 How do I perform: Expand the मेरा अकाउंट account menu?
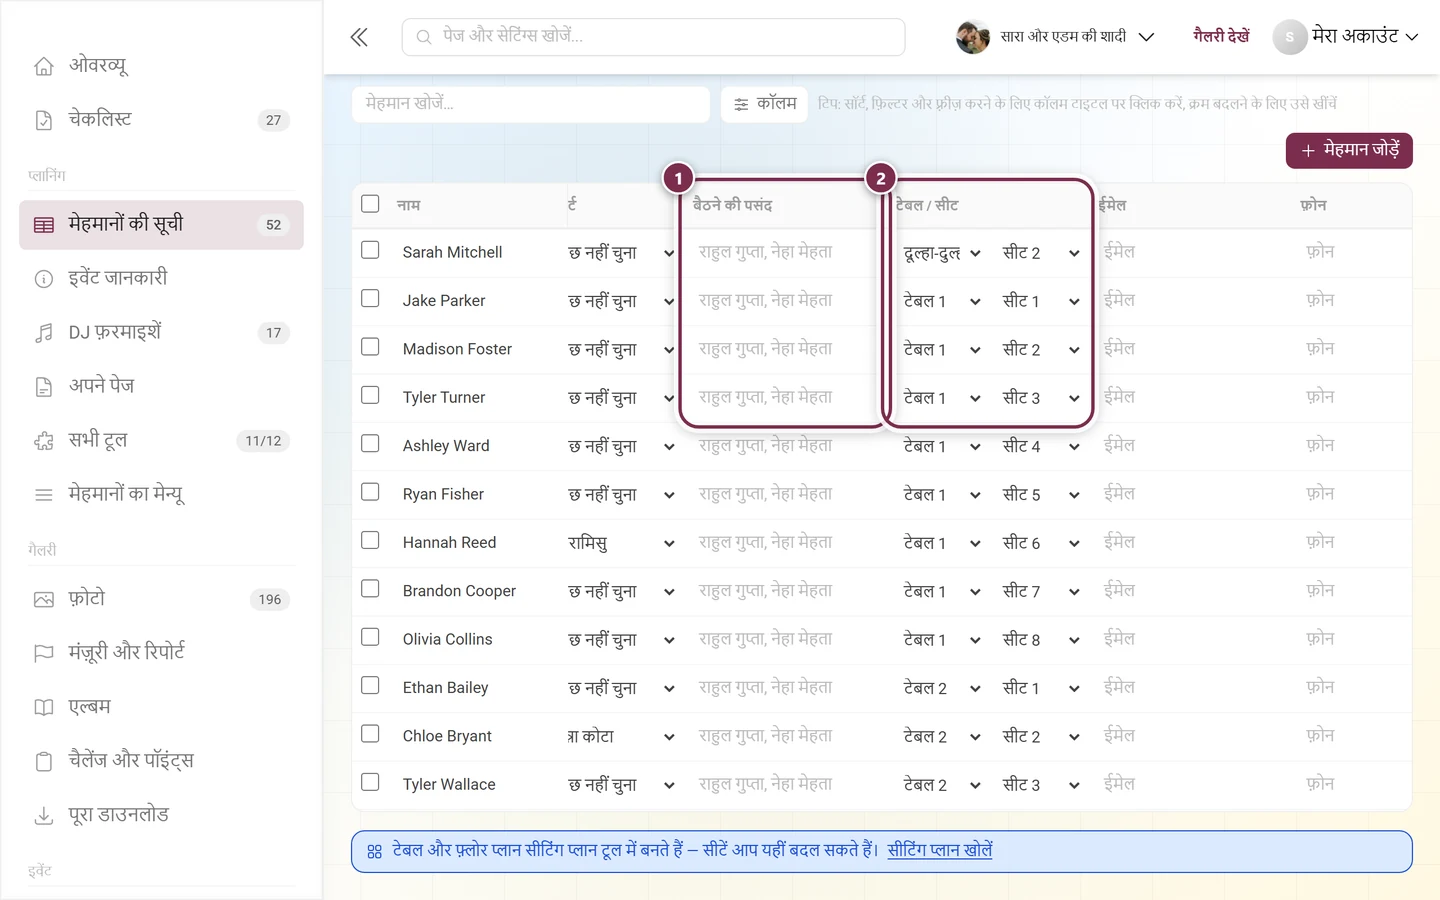(x=1346, y=37)
